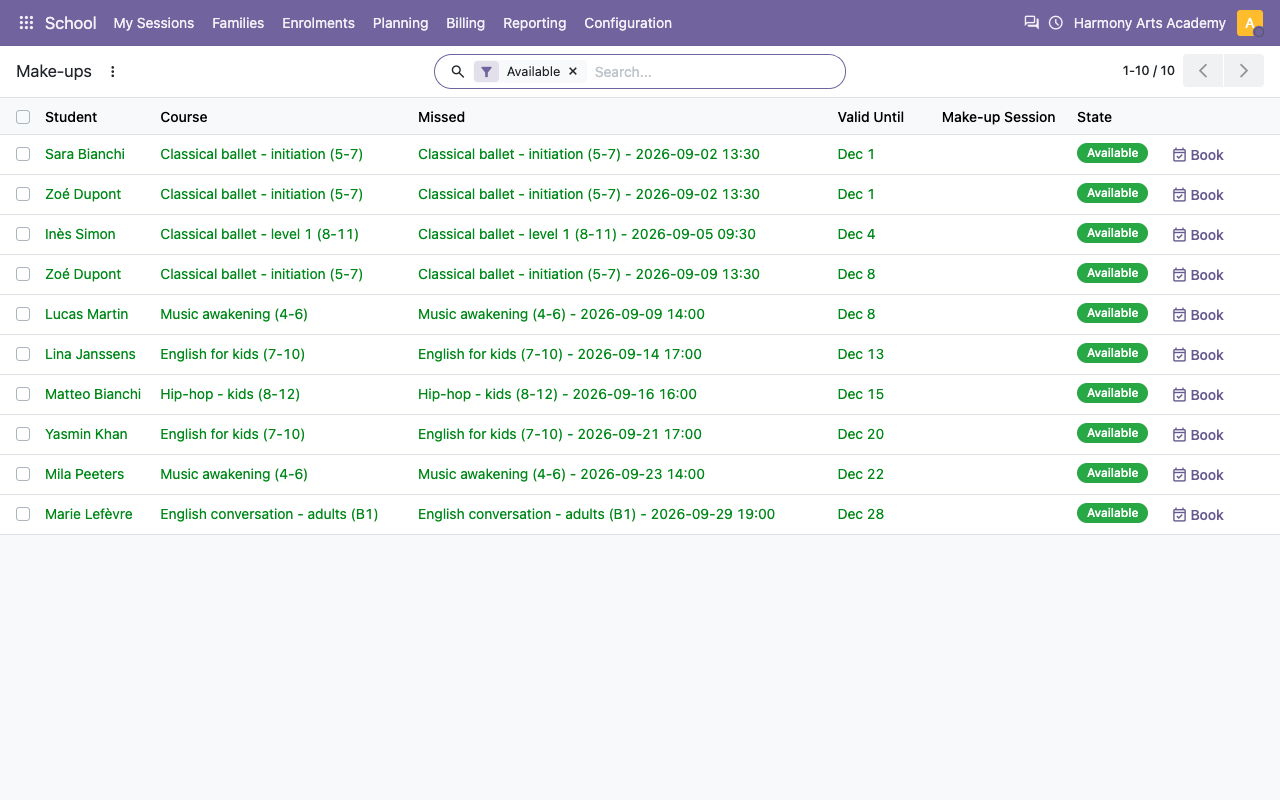The height and width of the screenshot is (800, 1280).
Task: Open the Families menu
Action: tap(238, 23)
